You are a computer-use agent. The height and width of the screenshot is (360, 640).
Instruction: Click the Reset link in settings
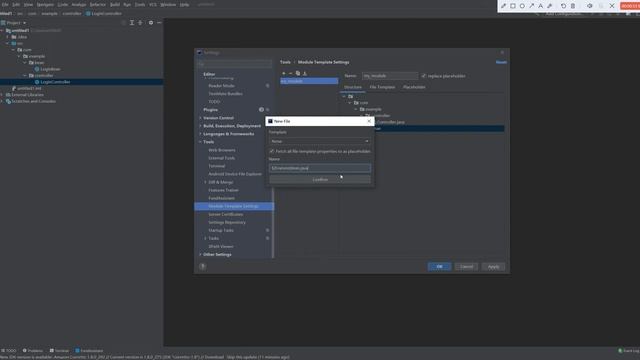pos(501,62)
